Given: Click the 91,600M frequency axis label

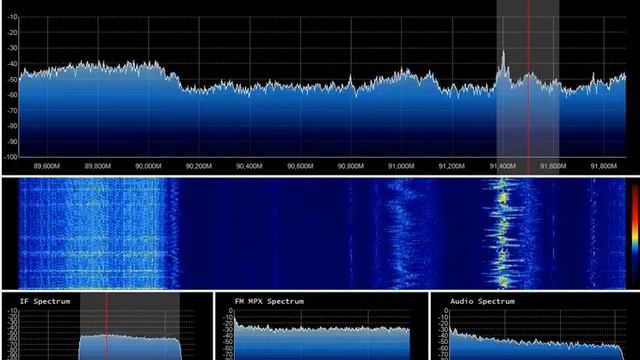Looking at the screenshot, I should click(x=553, y=166).
